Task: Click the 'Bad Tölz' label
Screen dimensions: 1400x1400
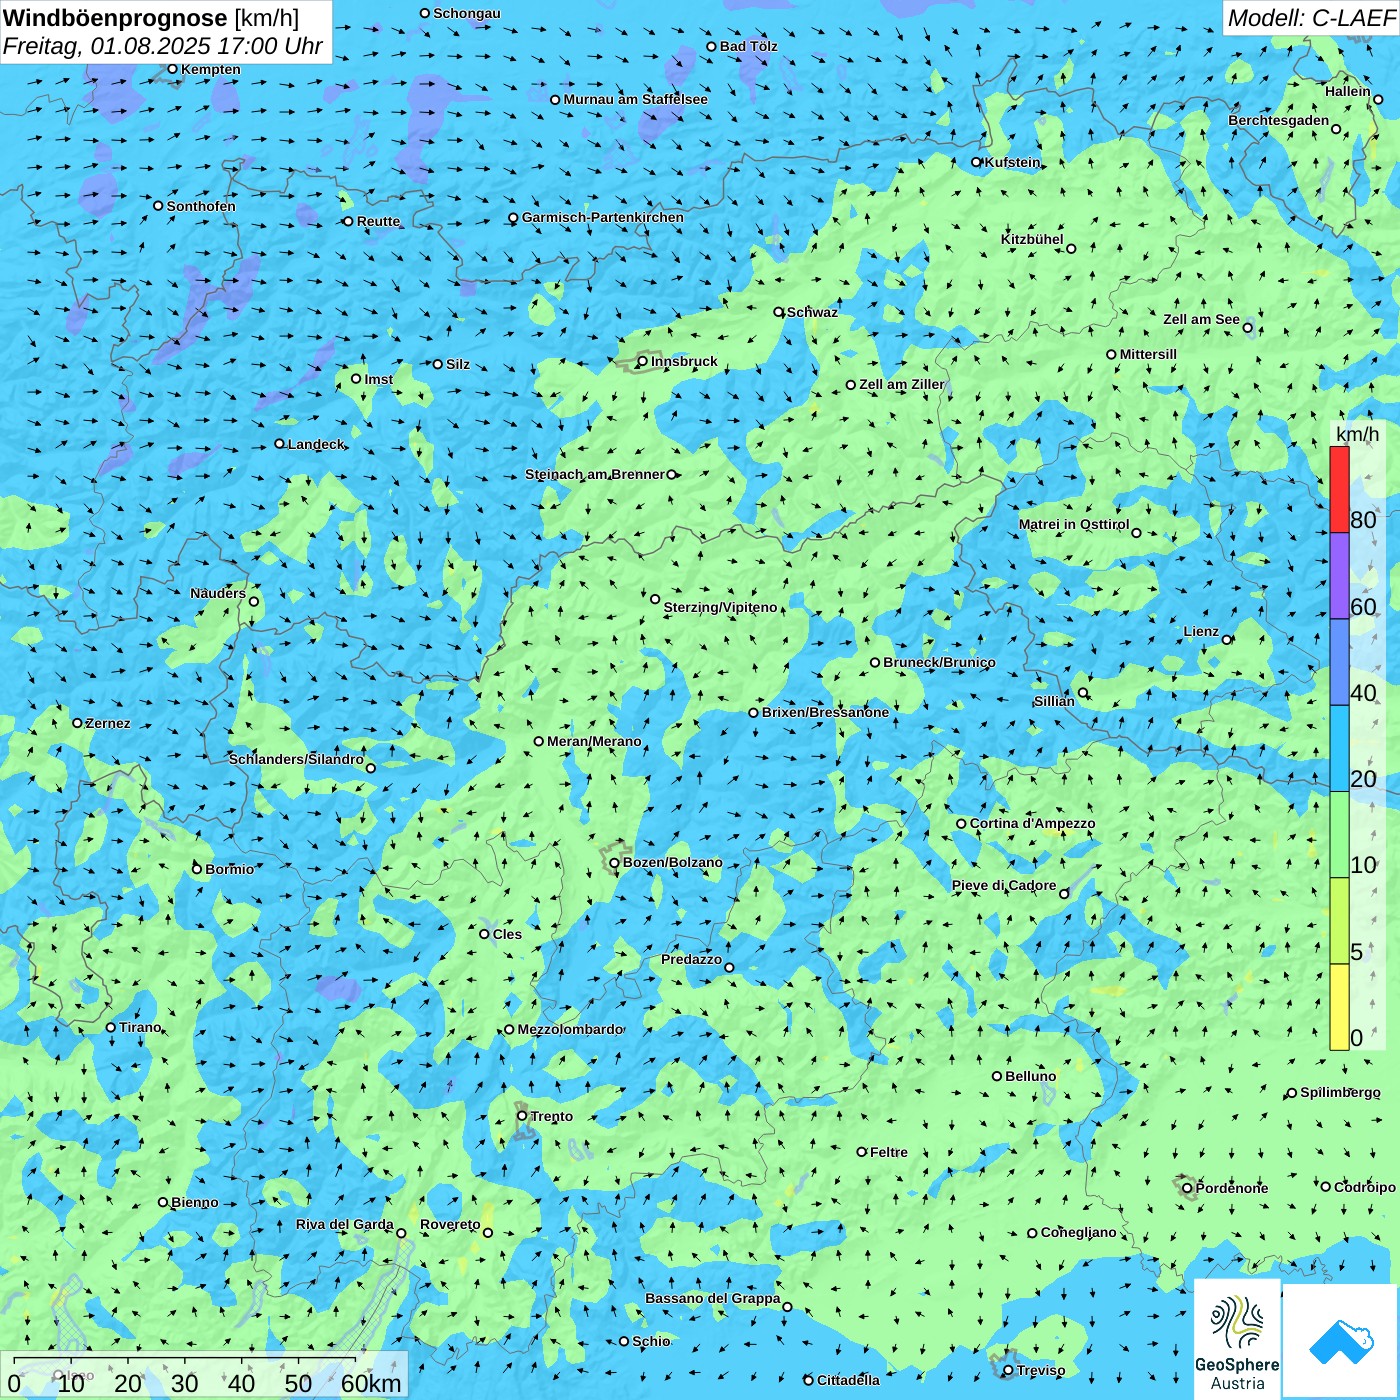Action: (749, 46)
